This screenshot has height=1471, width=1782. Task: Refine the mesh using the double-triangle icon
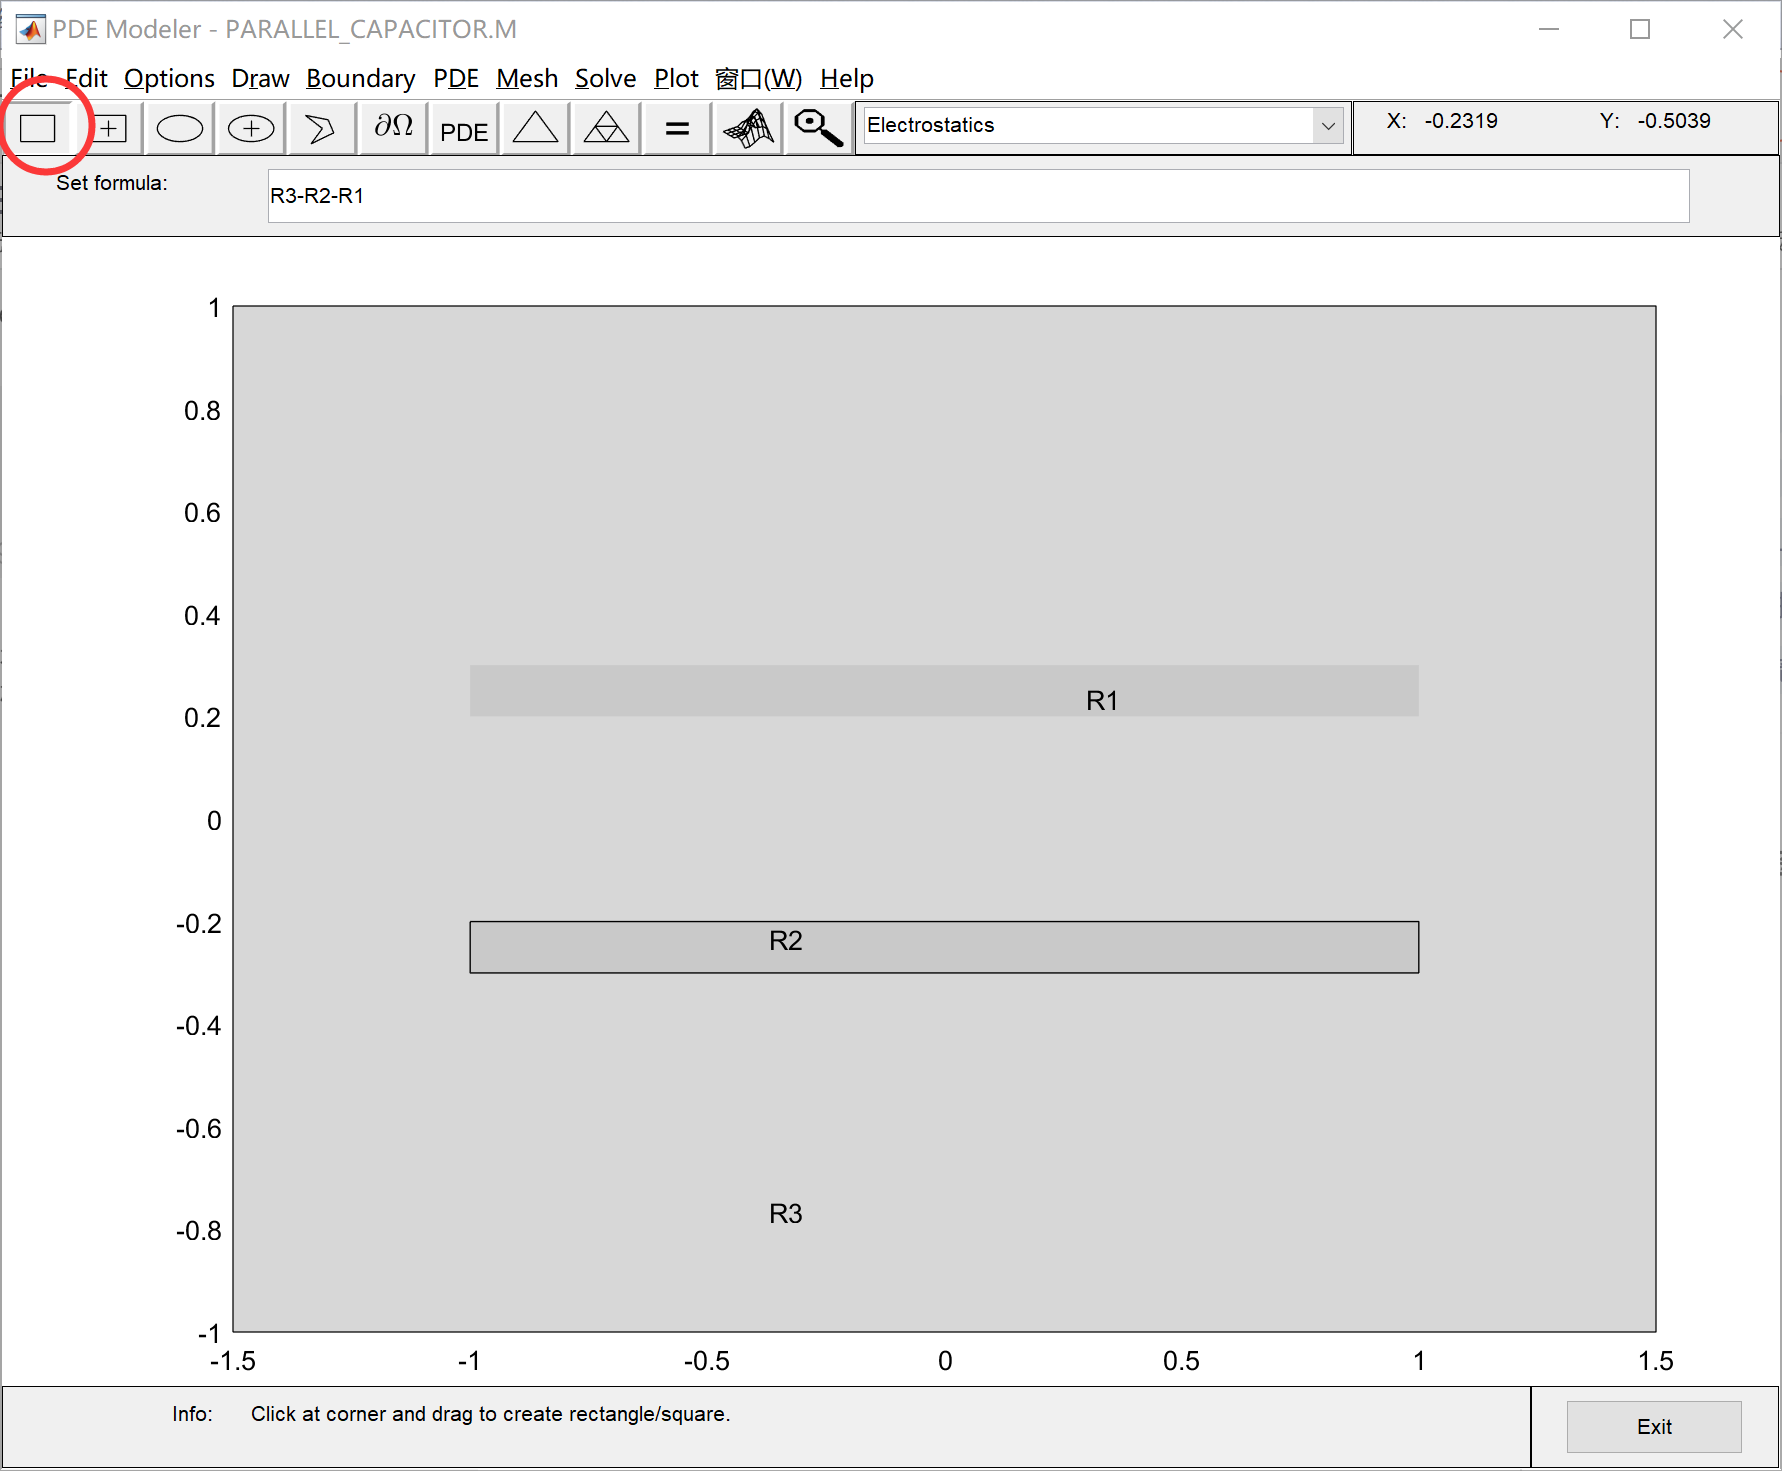point(605,127)
